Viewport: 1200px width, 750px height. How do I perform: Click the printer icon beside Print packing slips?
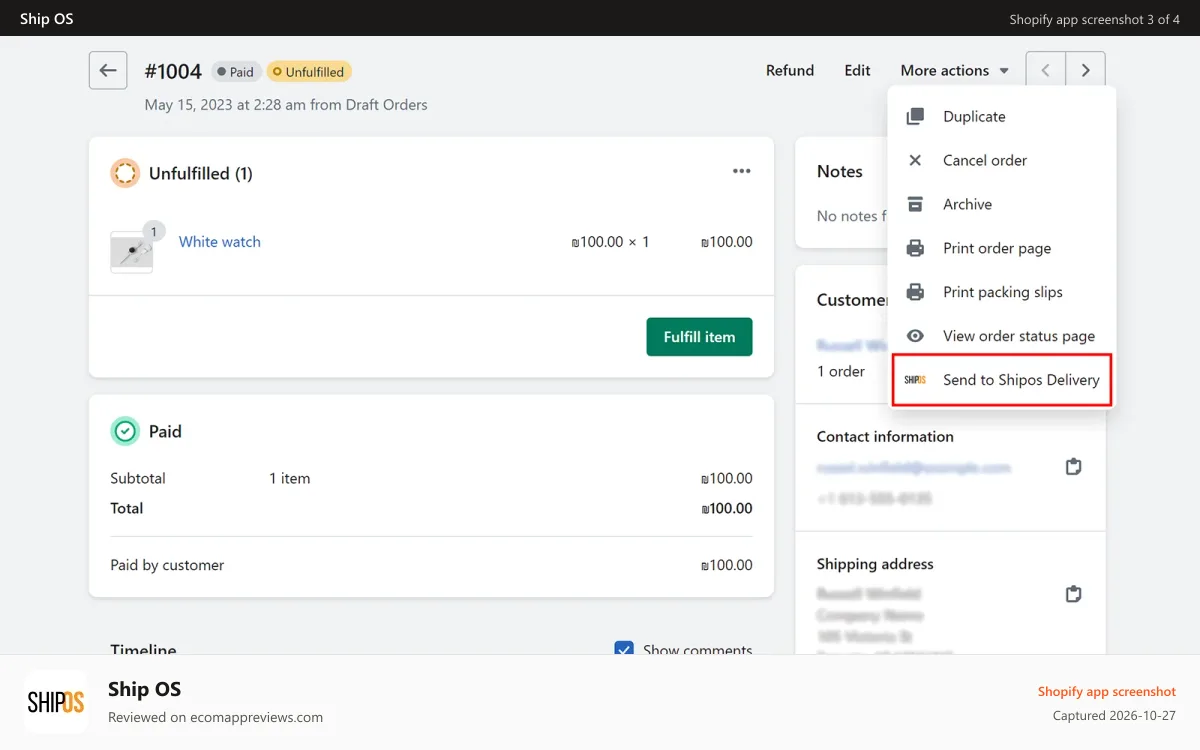click(915, 292)
